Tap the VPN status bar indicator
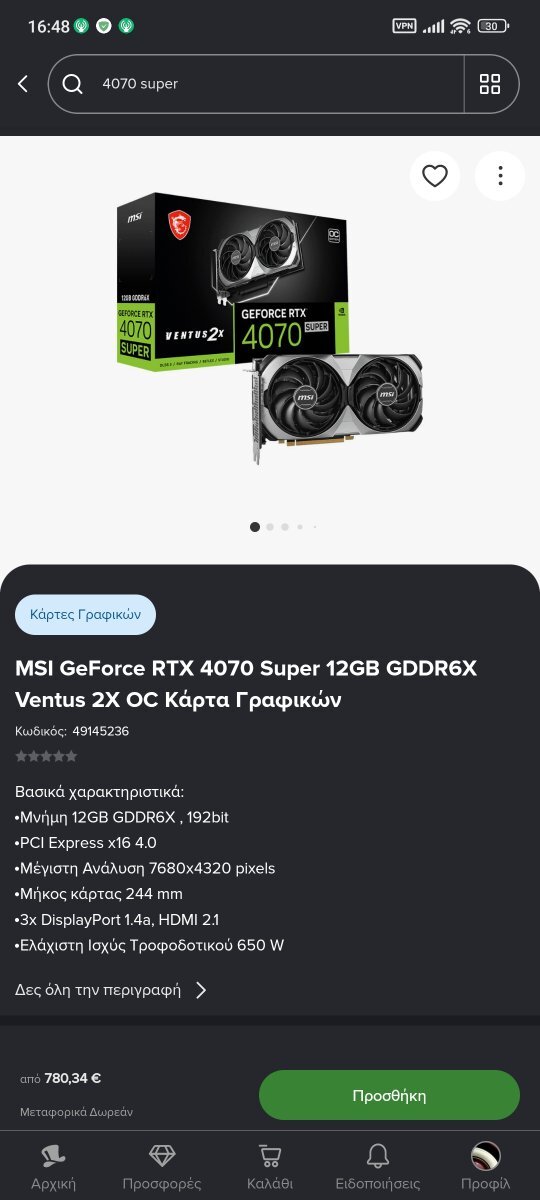This screenshot has width=540, height=1200. [404, 26]
